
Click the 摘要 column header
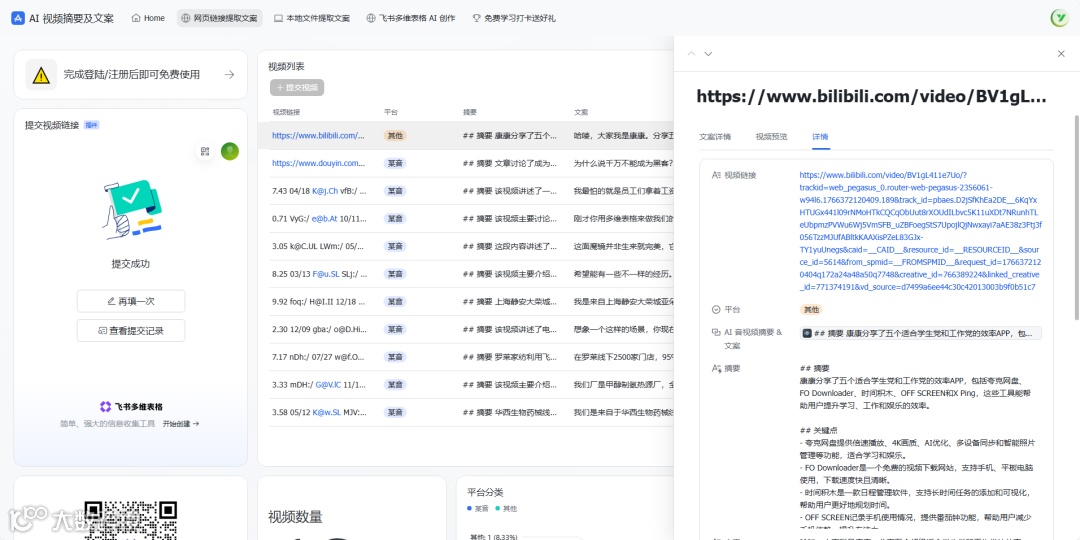470,112
